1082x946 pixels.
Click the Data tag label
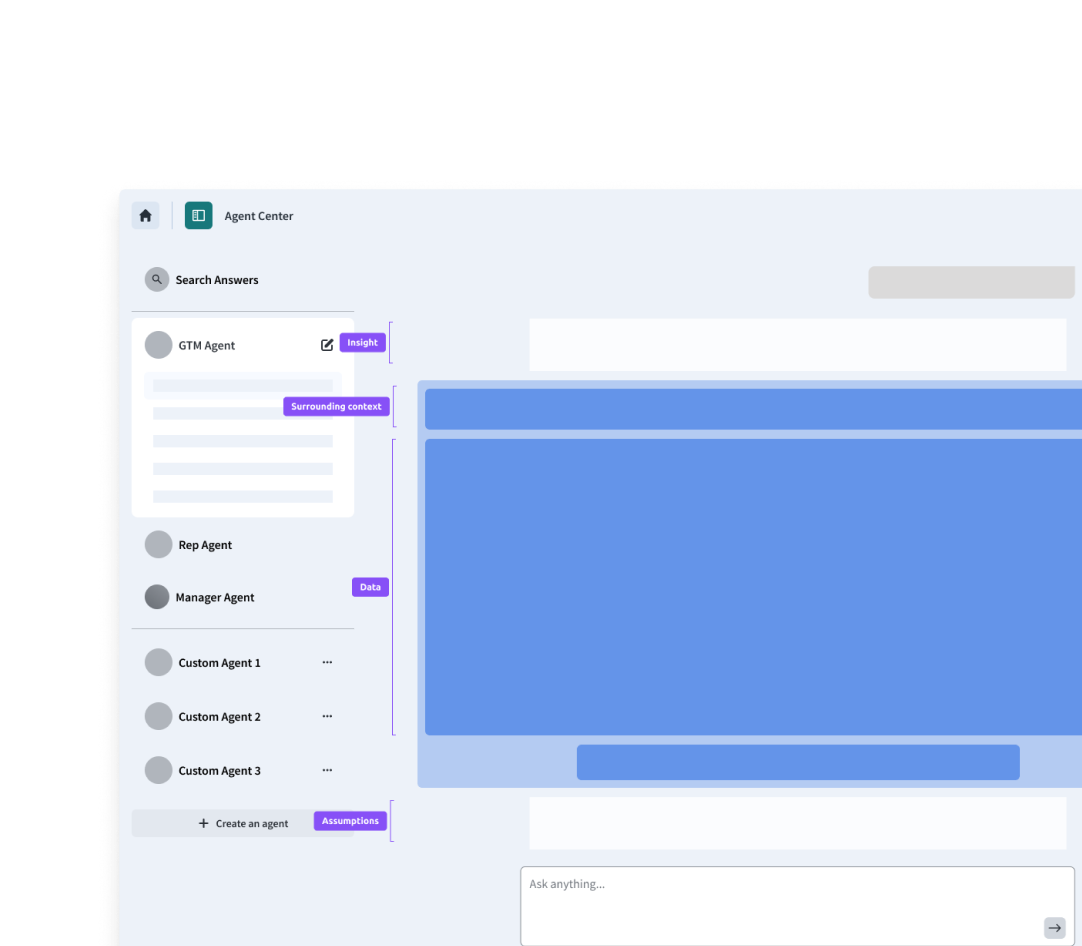(370, 587)
